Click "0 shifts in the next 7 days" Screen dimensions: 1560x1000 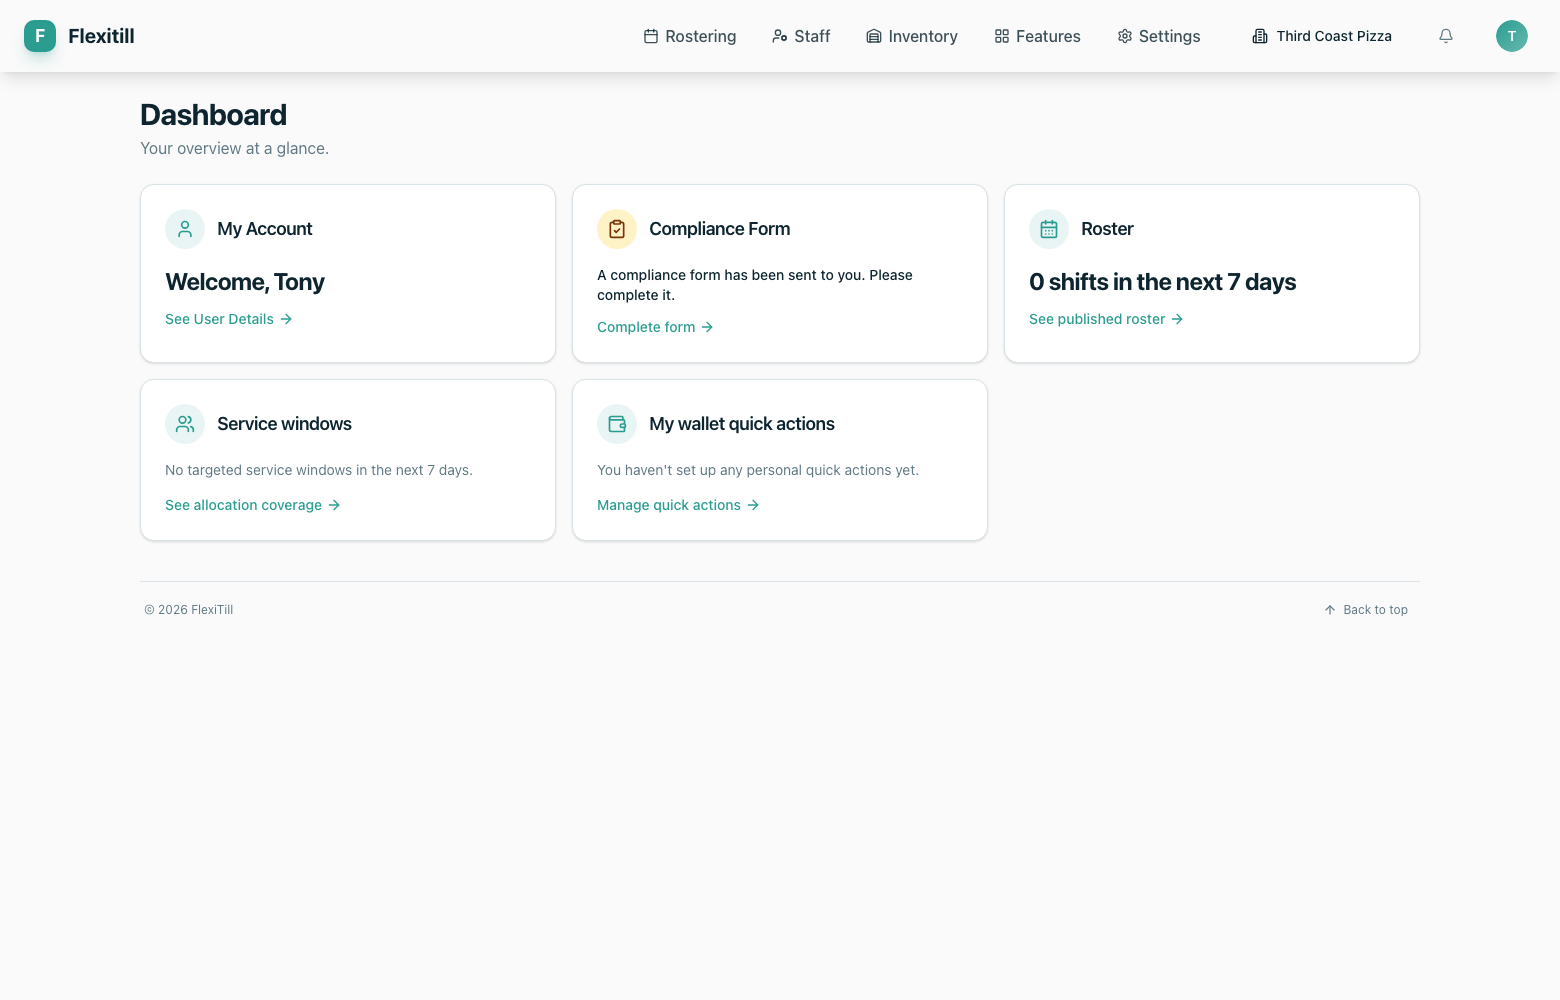[x=1162, y=282]
